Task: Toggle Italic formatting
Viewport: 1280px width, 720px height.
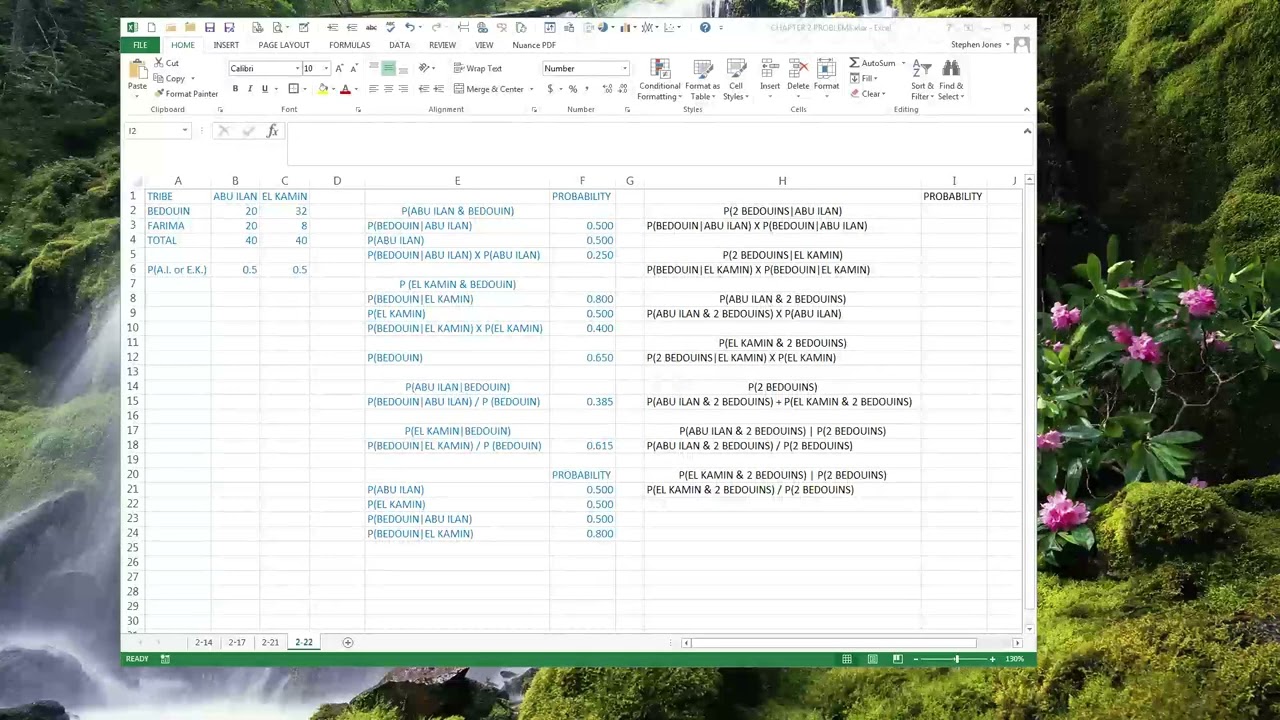Action: 250,89
